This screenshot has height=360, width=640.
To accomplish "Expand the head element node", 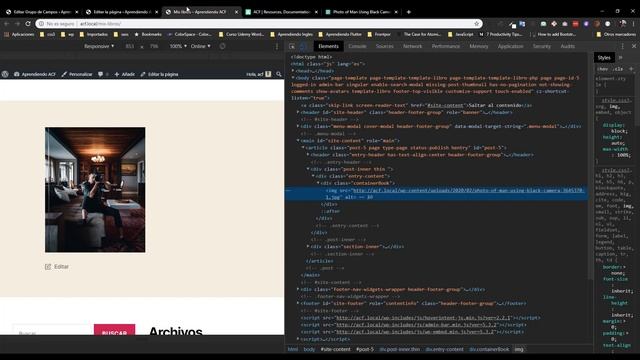I will click(293, 71).
